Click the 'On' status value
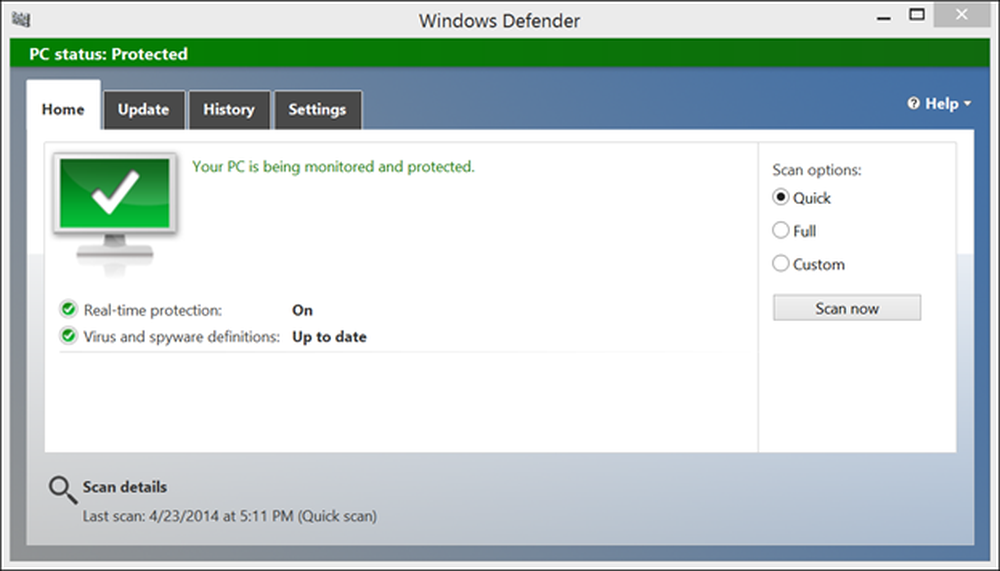Viewport: 1000px width, 571px height. (x=302, y=310)
